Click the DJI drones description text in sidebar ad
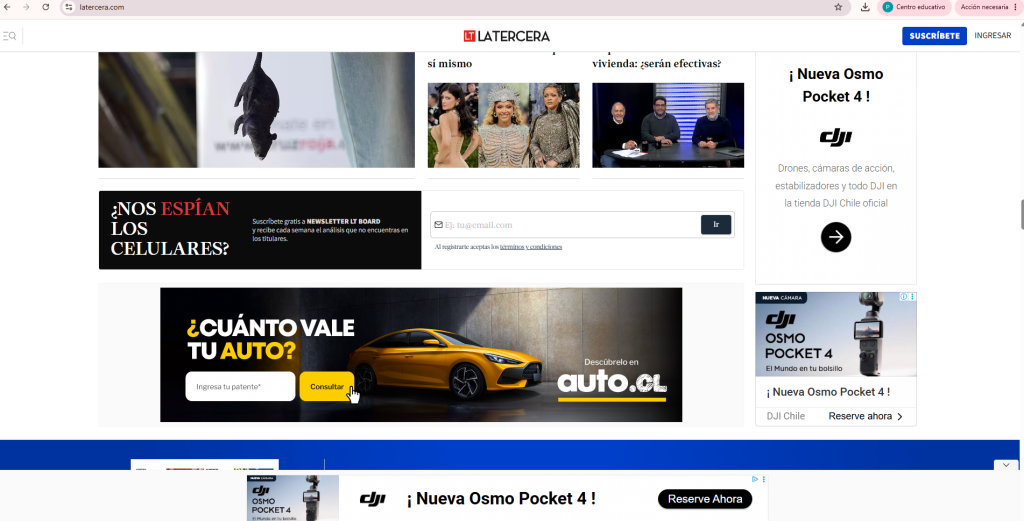 pyautogui.click(x=836, y=185)
